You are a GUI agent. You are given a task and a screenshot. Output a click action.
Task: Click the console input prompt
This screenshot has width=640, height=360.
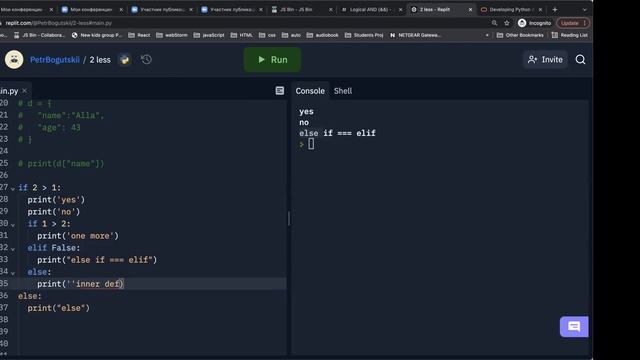[x=311, y=144]
